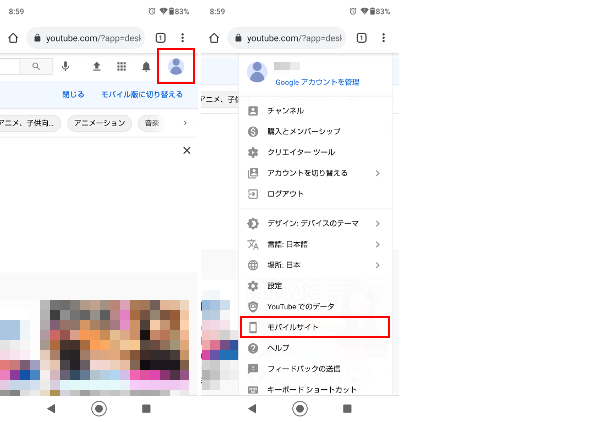The height and width of the screenshot is (422, 600).
Task: Click the upload video icon
Action: [97, 67]
